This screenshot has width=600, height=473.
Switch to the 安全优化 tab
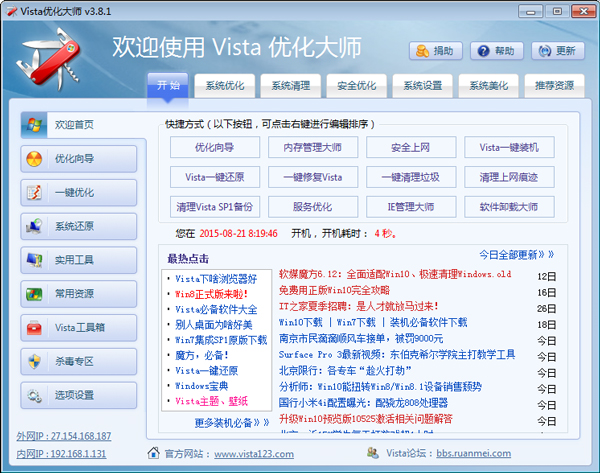pyautogui.click(x=356, y=85)
